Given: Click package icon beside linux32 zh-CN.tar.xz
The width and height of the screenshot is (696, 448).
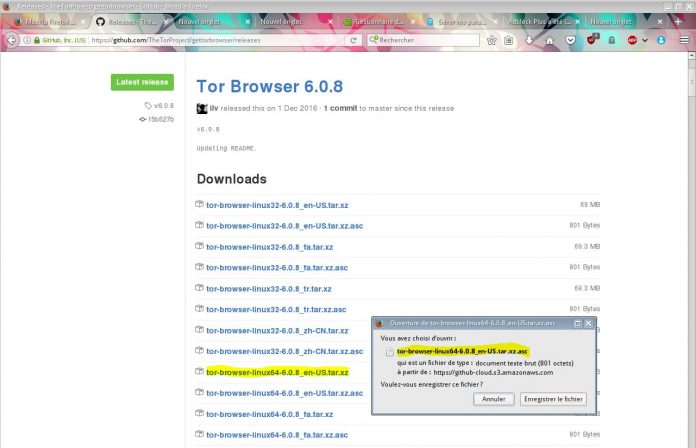Looking at the screenshot, I should tap(199, 330).
